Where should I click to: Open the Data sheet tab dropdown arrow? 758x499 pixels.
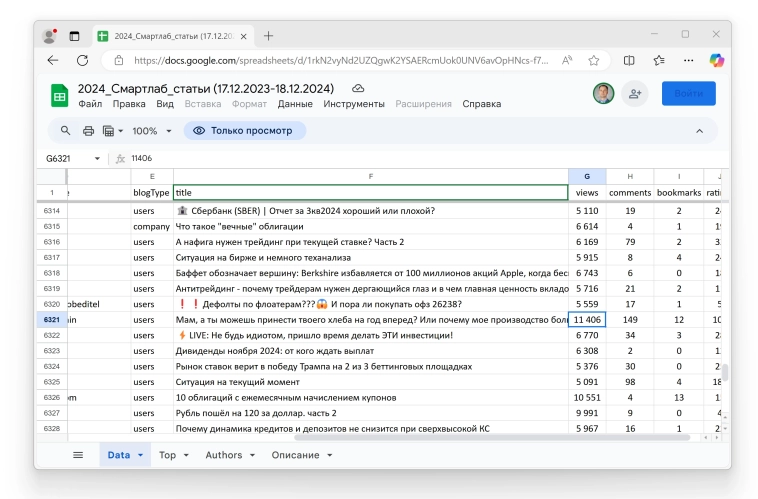tap(141, 455)
